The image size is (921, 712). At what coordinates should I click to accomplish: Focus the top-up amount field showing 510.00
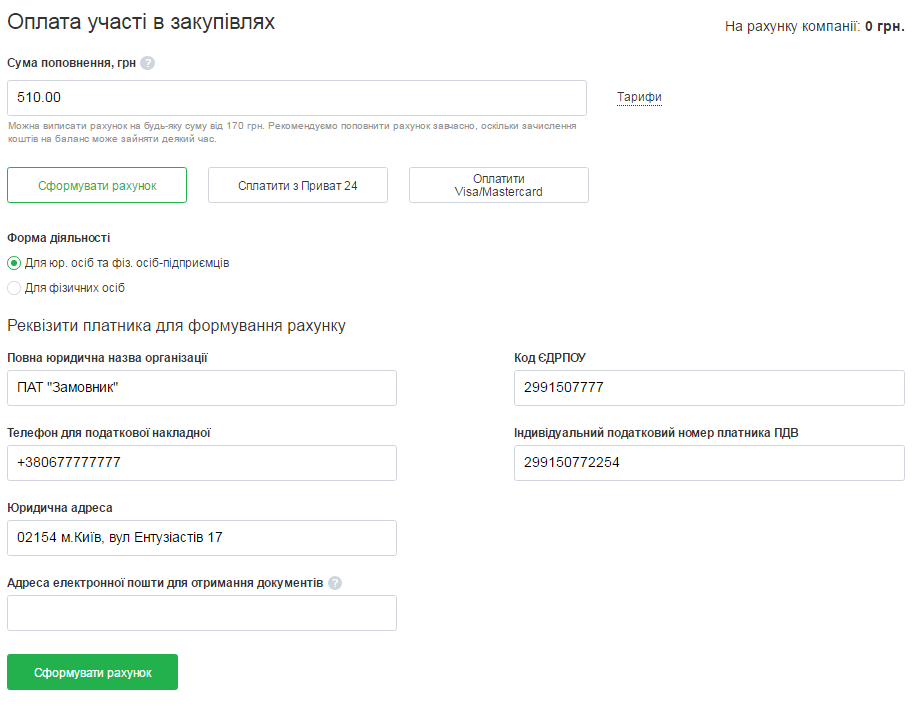(296, 98)
